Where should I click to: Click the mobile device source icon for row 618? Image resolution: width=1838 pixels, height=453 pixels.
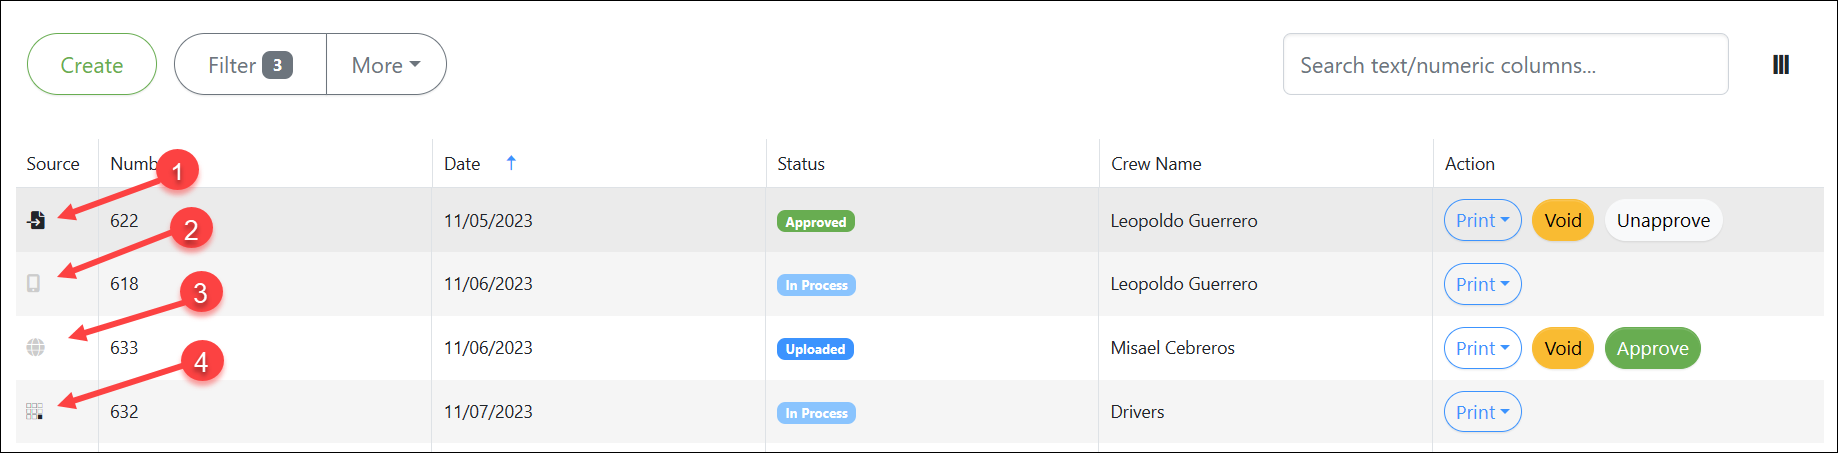pos(34,284)
